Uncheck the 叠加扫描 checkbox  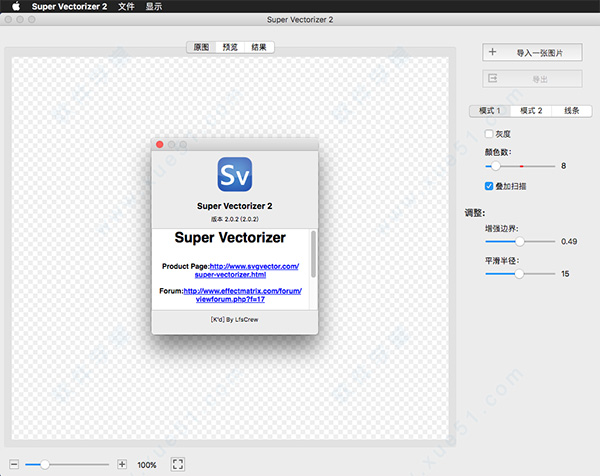coord(489,186)
